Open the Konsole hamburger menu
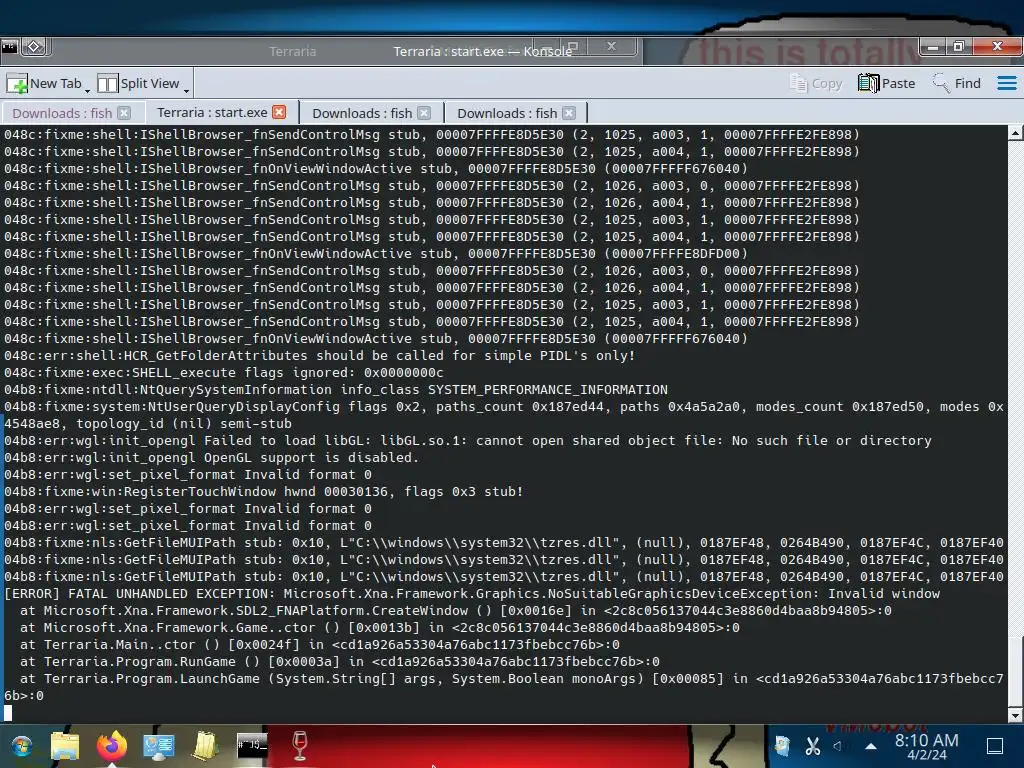The image size is (1024, 768). tap(1006, 84)
